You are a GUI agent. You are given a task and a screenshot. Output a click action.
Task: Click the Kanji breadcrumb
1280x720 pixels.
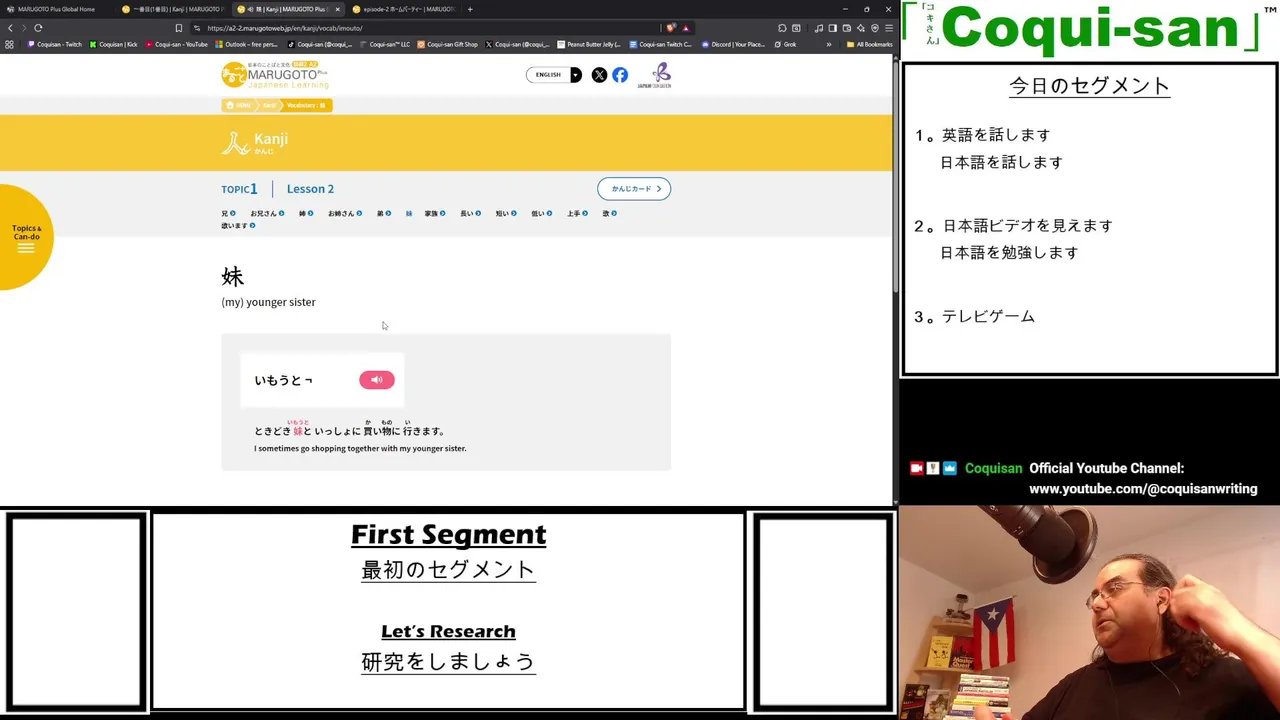[x=269, y=105]
